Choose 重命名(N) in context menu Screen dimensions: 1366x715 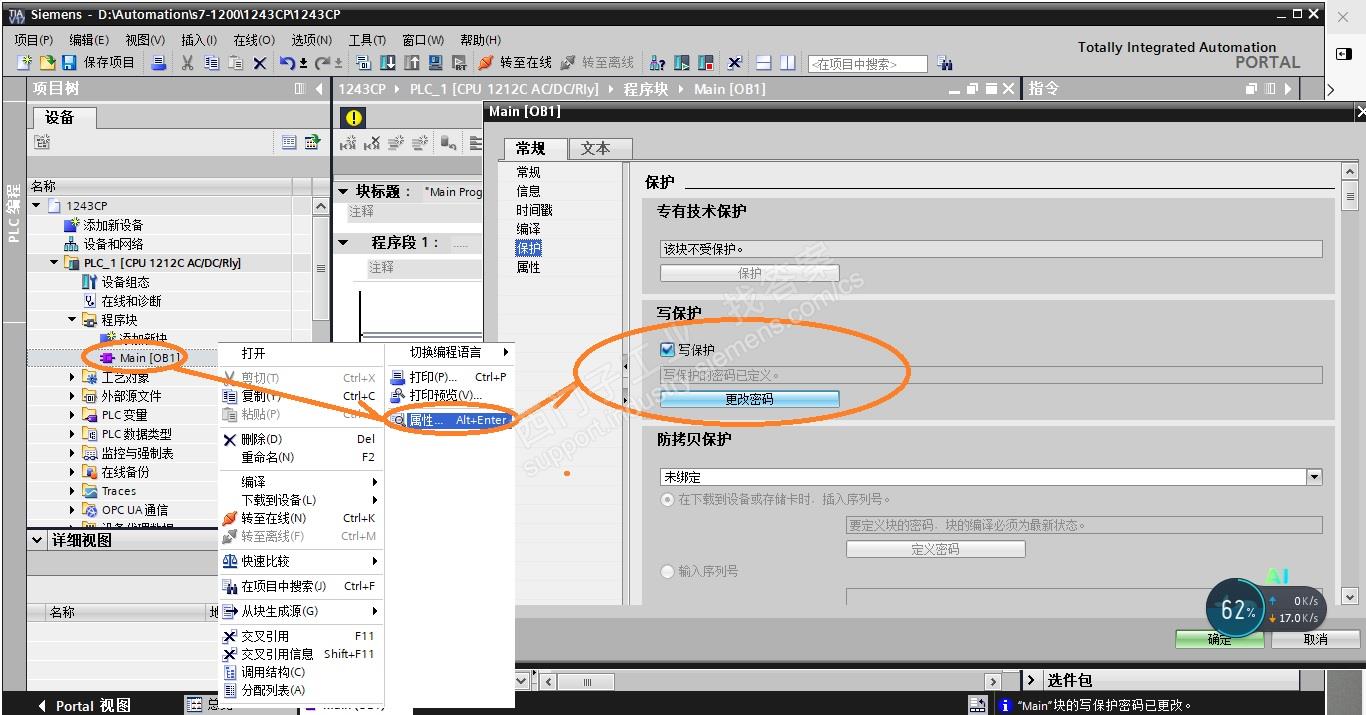point(300,457)
